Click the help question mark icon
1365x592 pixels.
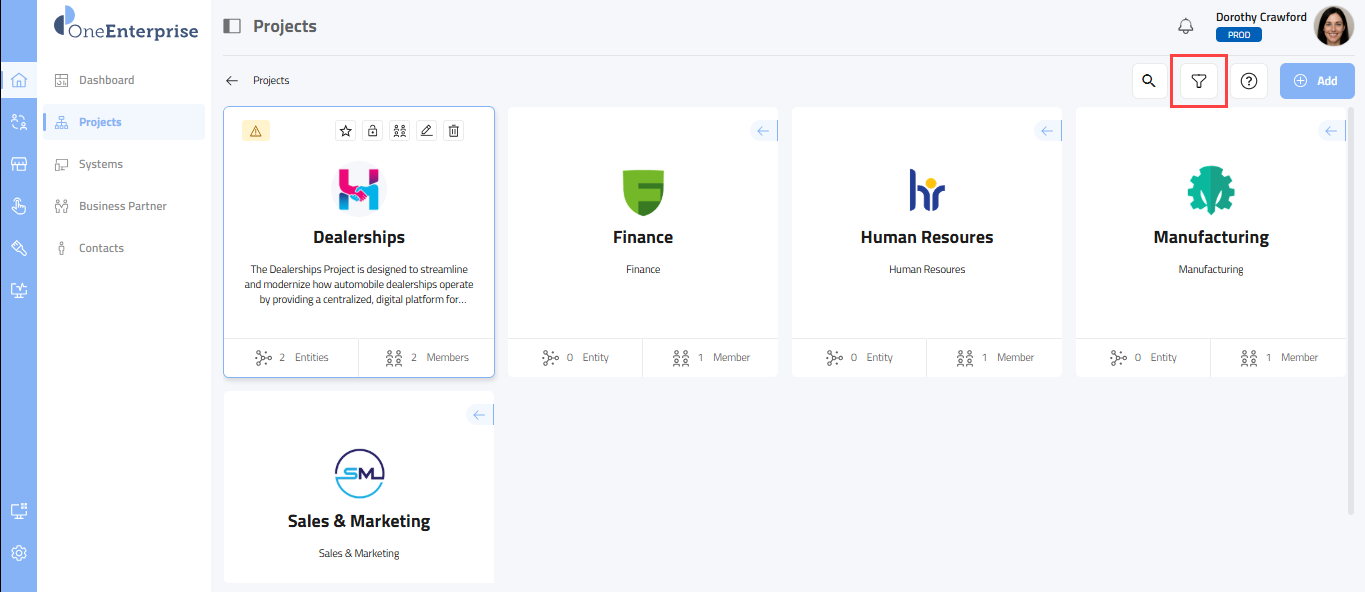1248,81
